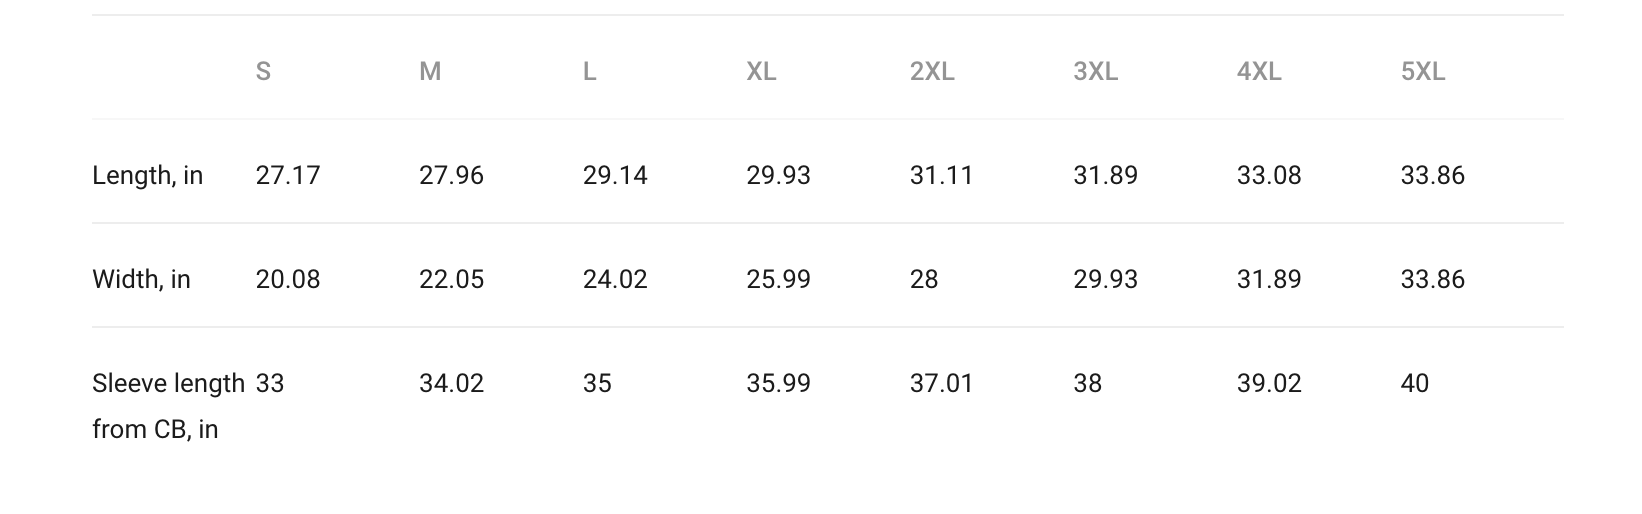Screen dimensions: 1642x514
Task: Click the Sleeve length from CB label
Action: pos(168,406)
